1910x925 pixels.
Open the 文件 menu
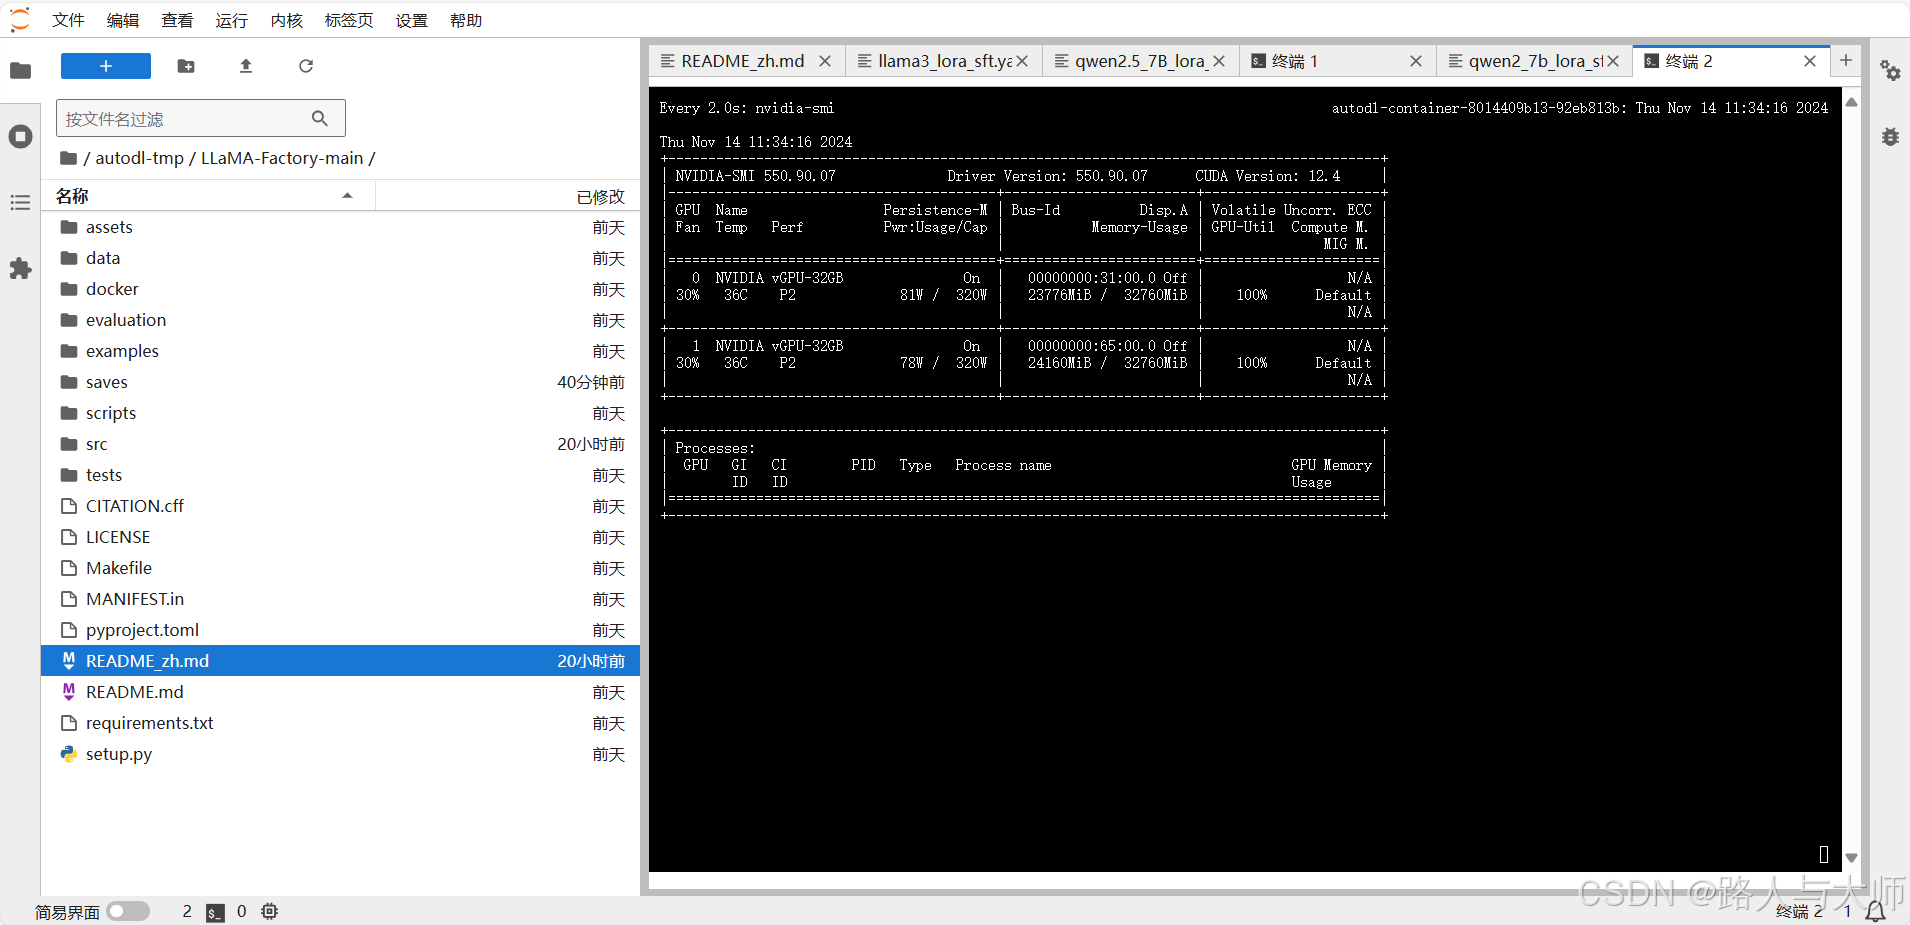click(68, 20)
